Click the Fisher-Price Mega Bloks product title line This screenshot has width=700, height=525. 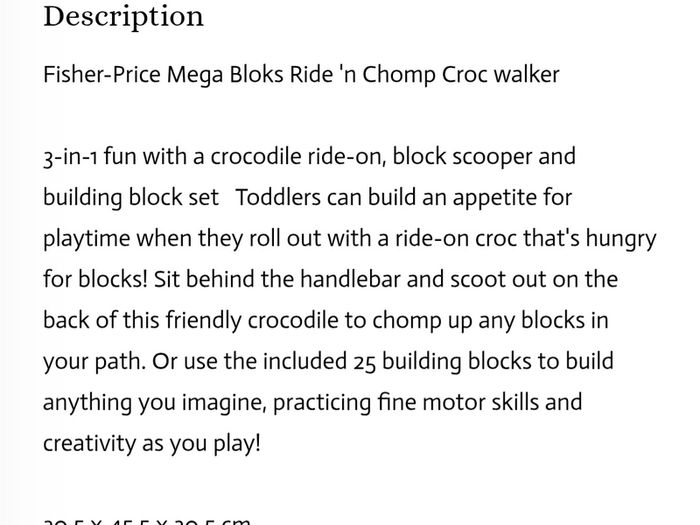click(x=301, y=75)
